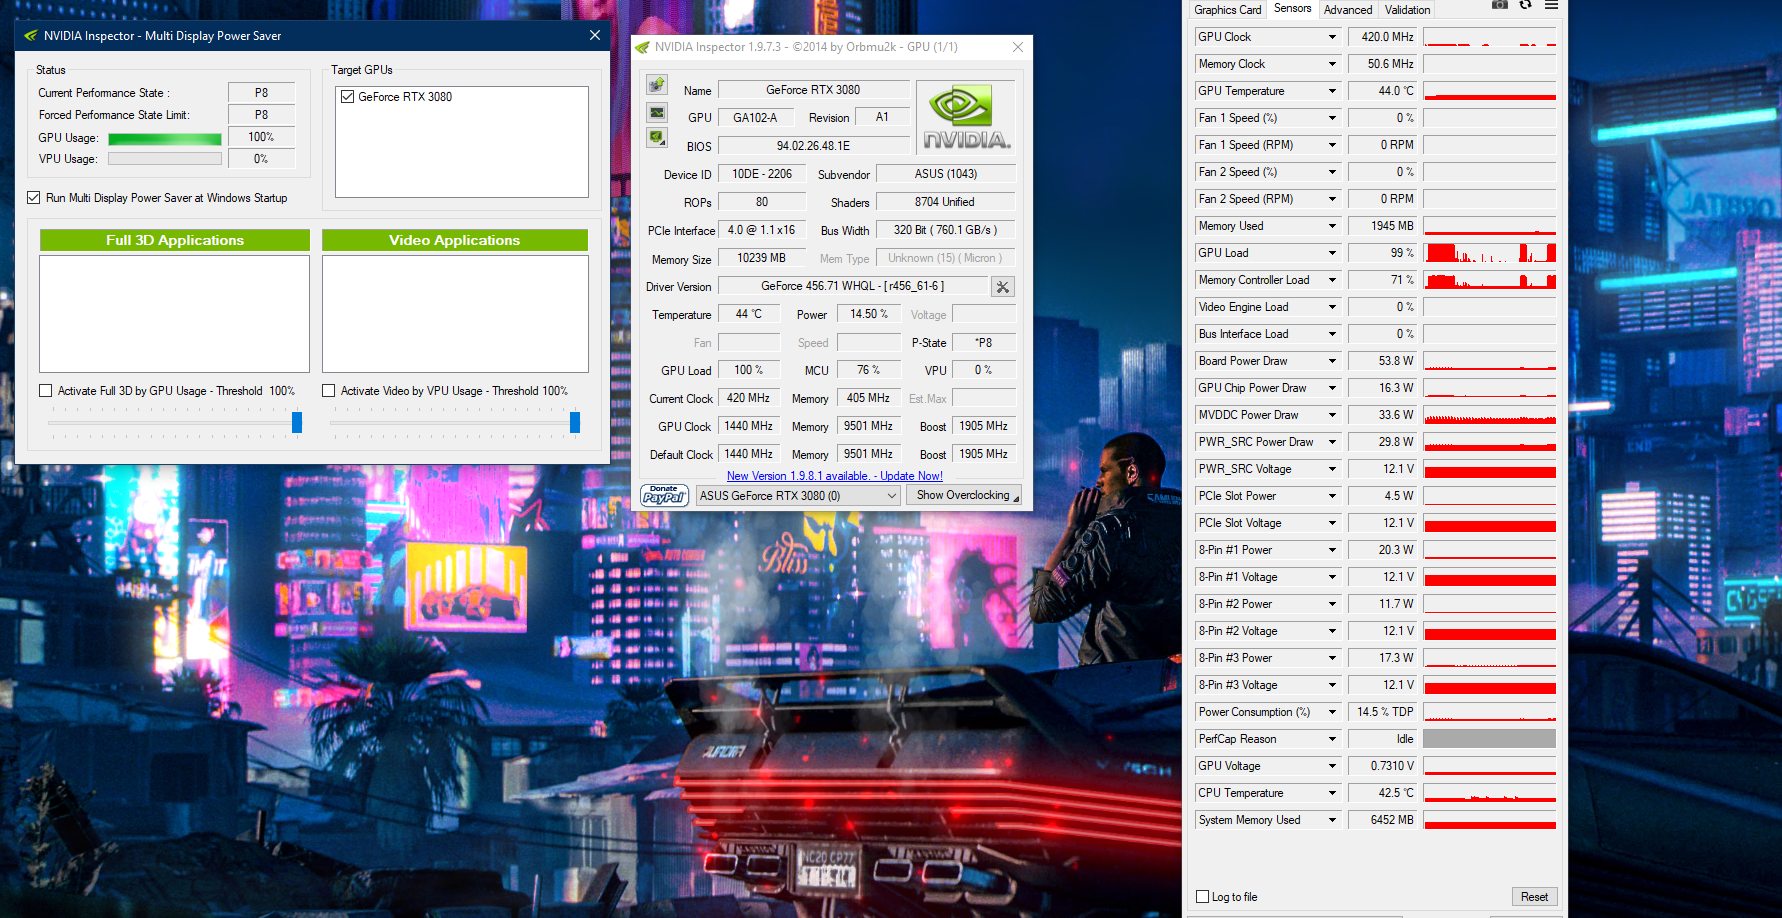Click the green GPU Usage progress bar
Viewport: 1782px width, 918px height.
(x=165, y=138)
